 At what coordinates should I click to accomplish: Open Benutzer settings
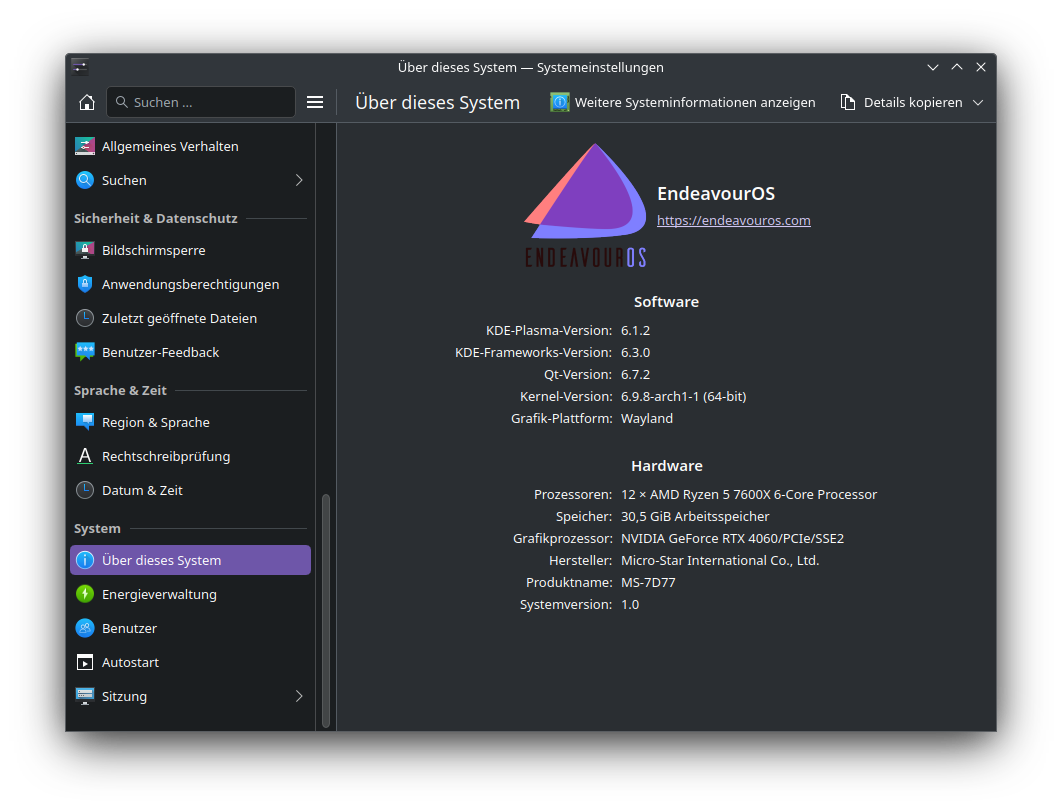click(190, 628)
